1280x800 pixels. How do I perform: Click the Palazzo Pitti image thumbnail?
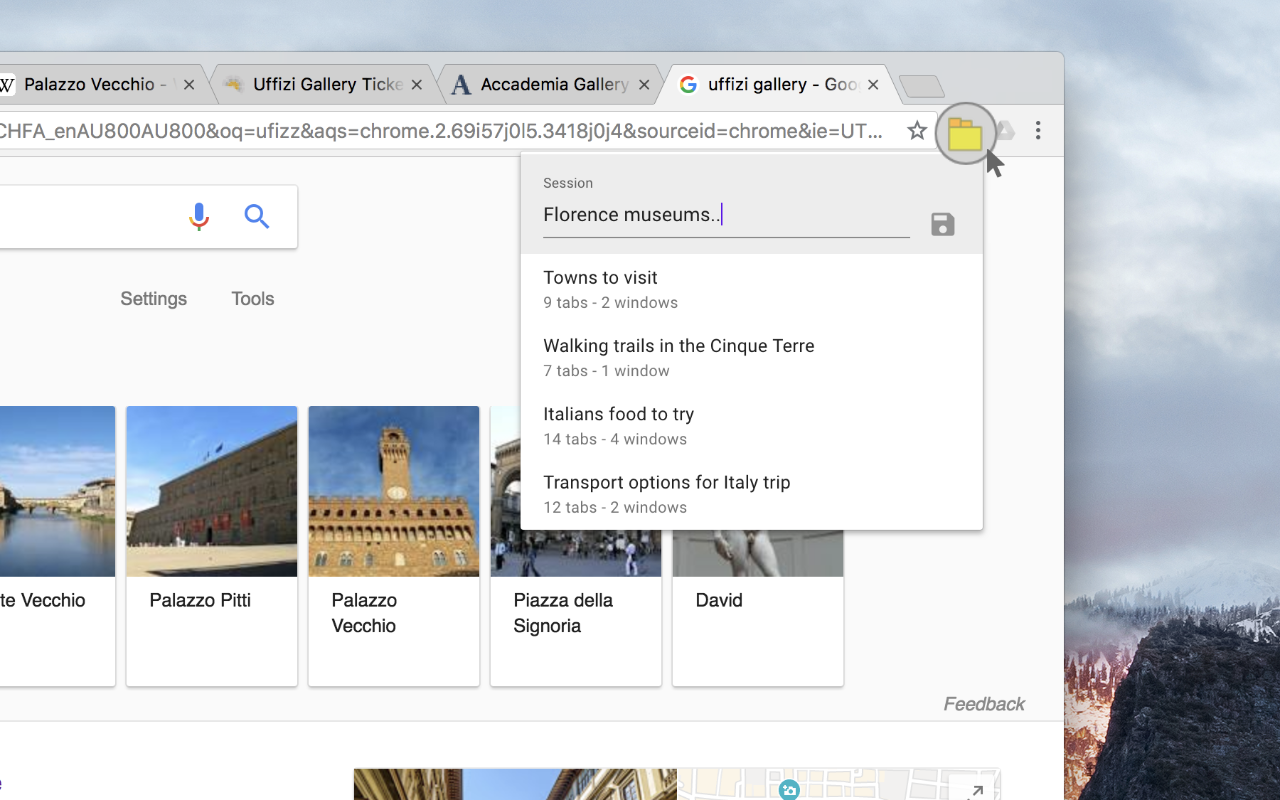click(211, 491)
